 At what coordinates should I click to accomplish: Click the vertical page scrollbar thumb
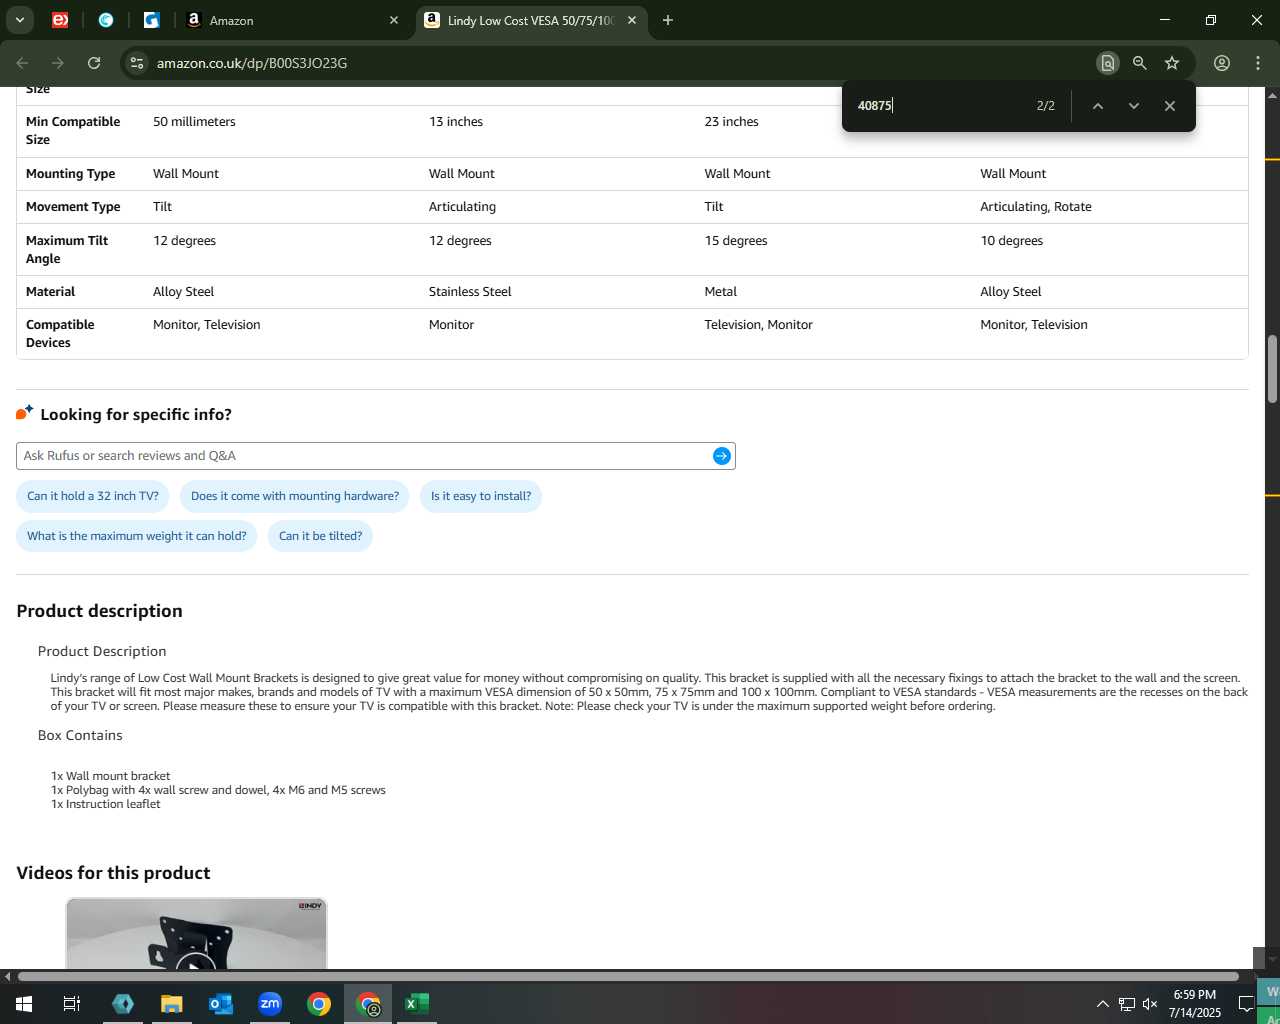(1272, 369)
